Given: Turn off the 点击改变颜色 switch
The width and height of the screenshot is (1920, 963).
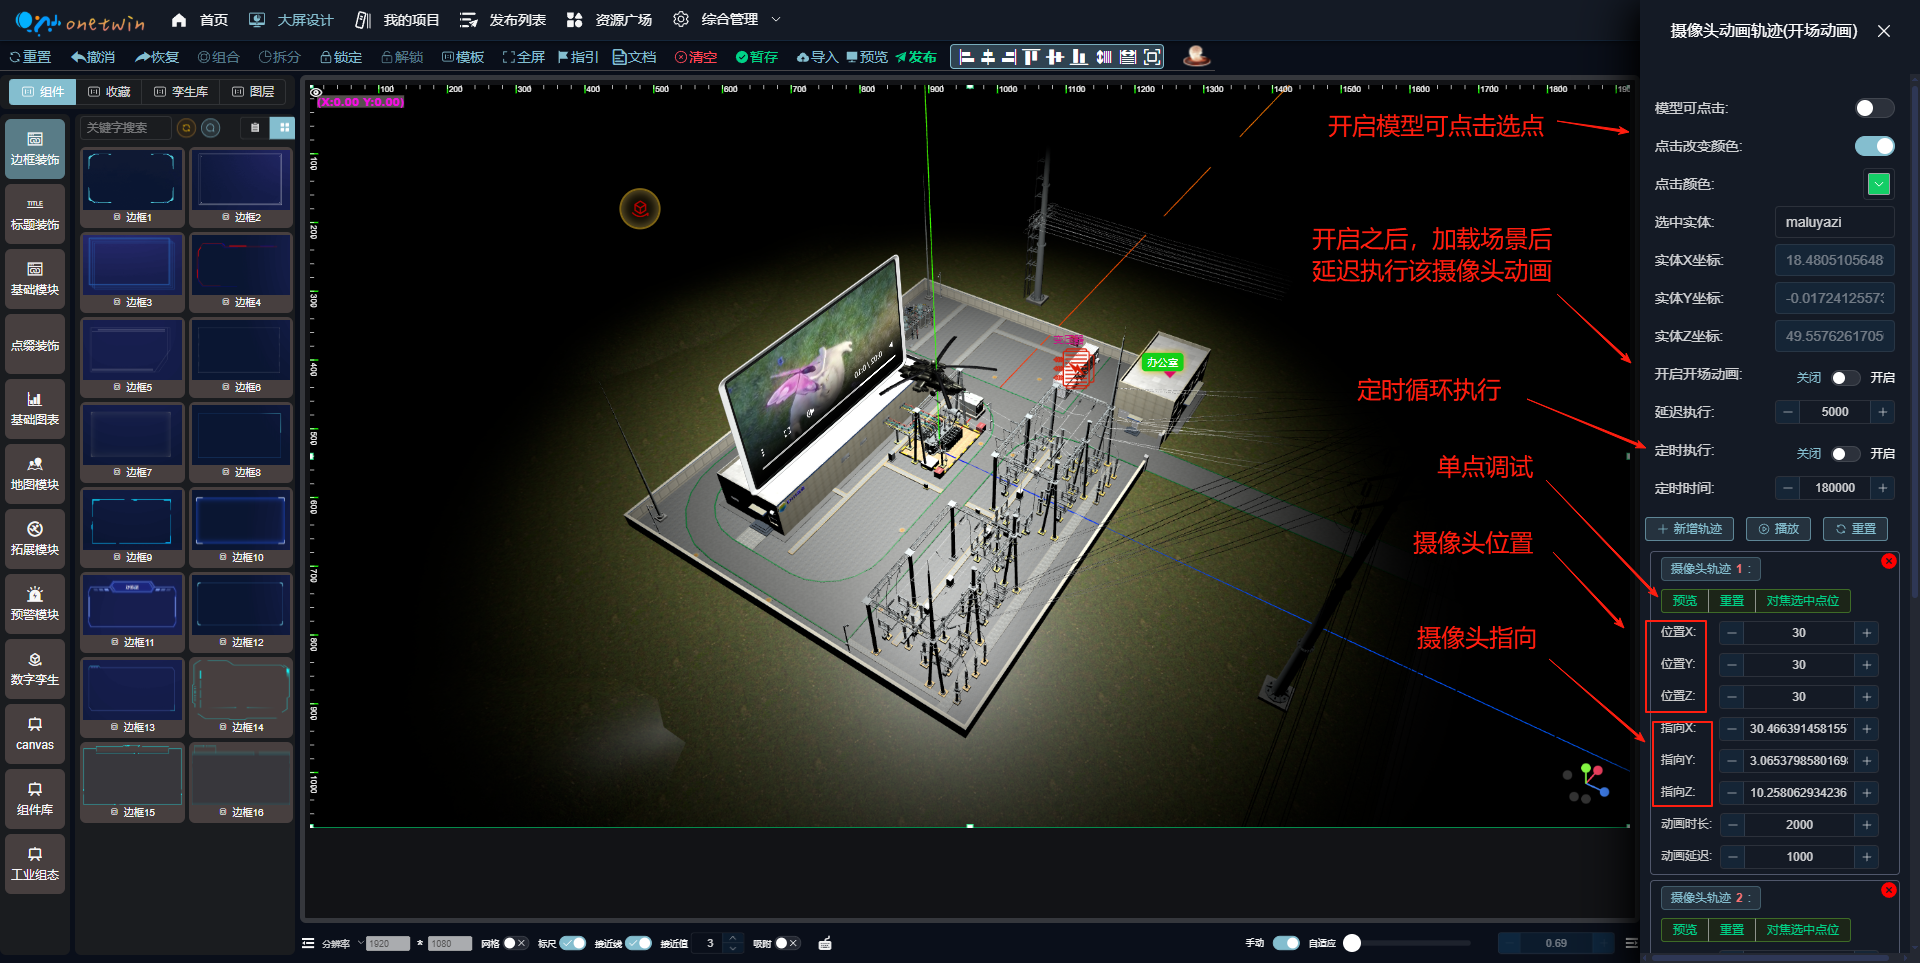Looking at the screenshot, I should point(1873,146).
